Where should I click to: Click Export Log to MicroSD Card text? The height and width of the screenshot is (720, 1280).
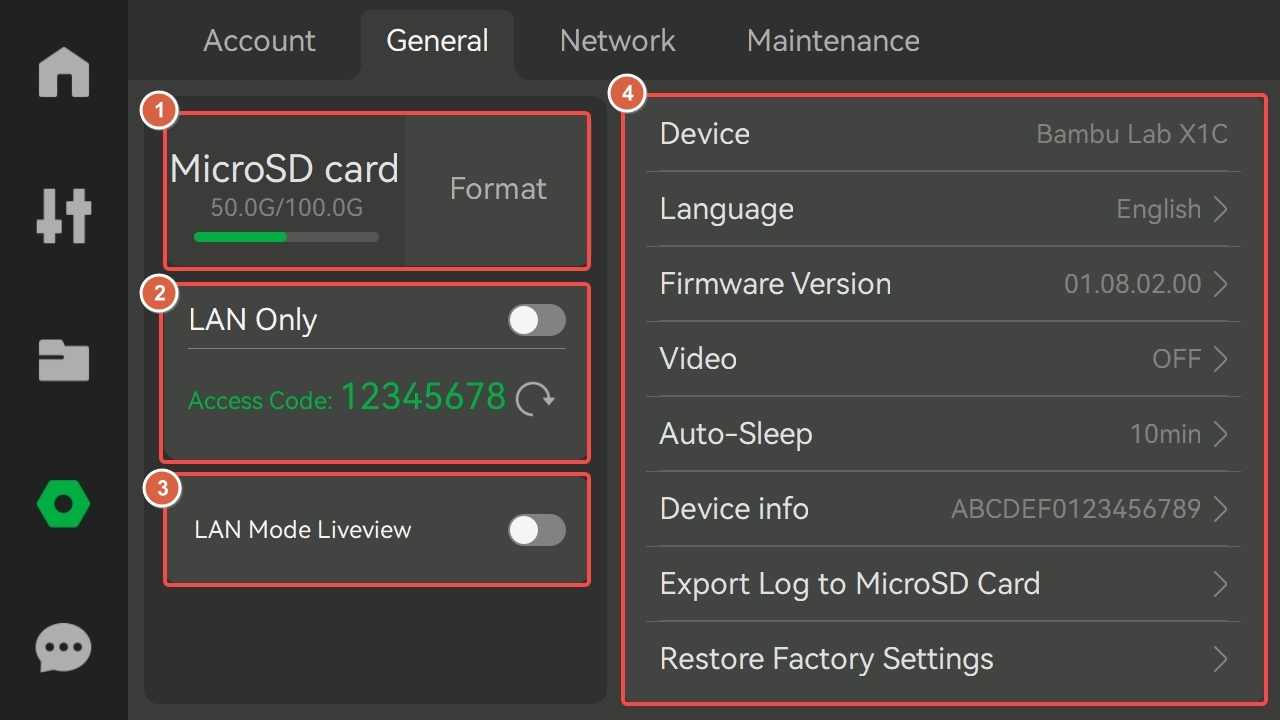tap(850, 584)
